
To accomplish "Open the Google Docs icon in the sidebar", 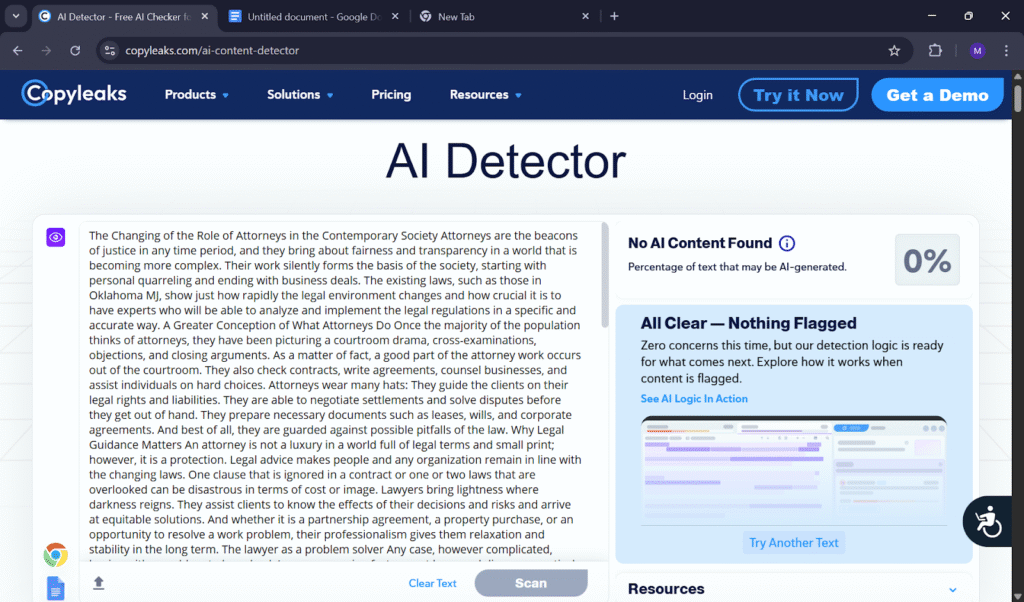I will (x=55, y=588).
